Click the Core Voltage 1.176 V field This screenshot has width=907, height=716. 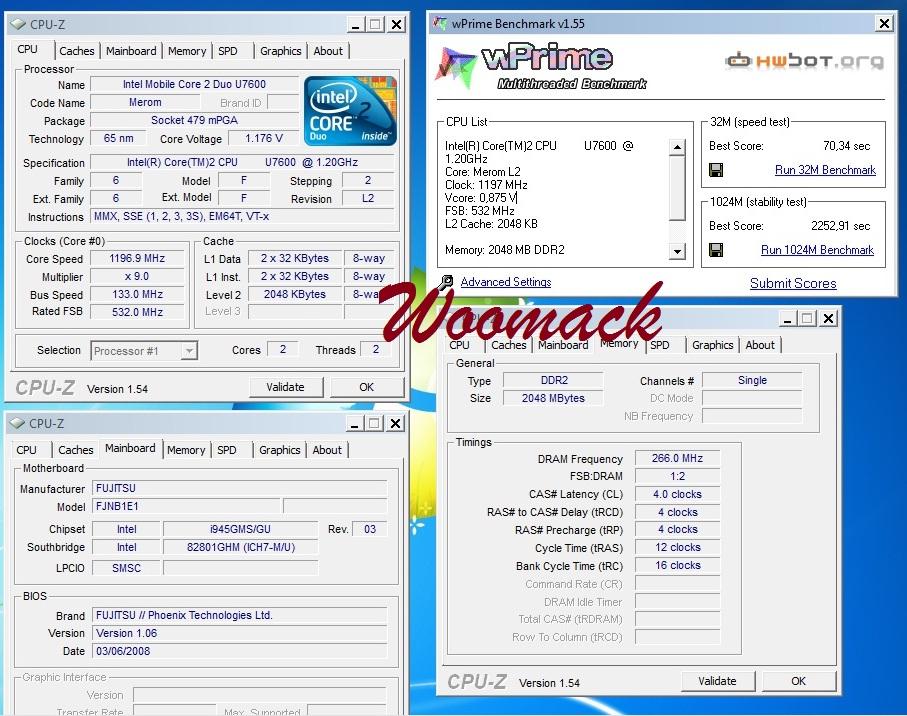pyautogui.click(x=264, y=138)
